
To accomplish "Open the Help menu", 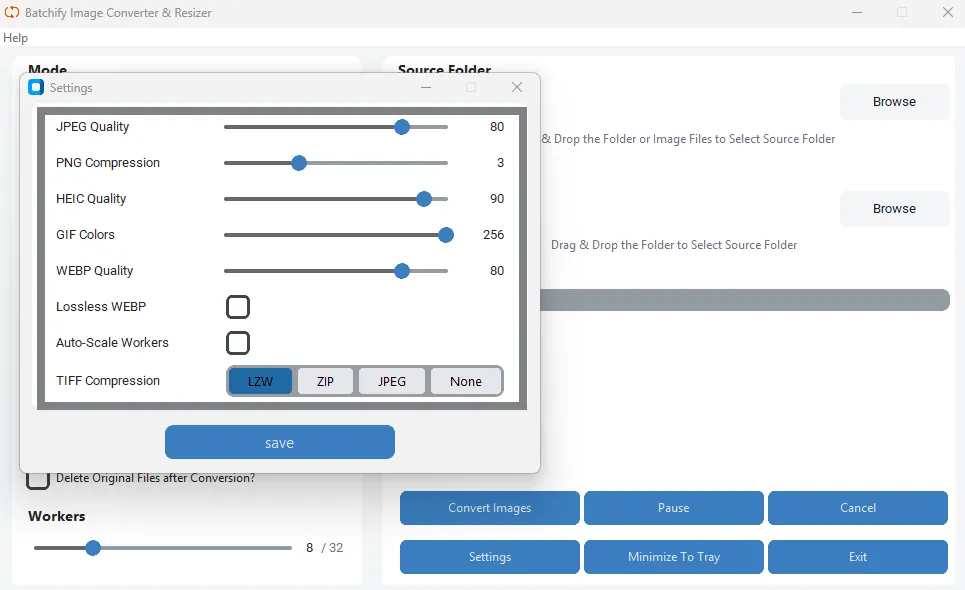I will point(15,38).
